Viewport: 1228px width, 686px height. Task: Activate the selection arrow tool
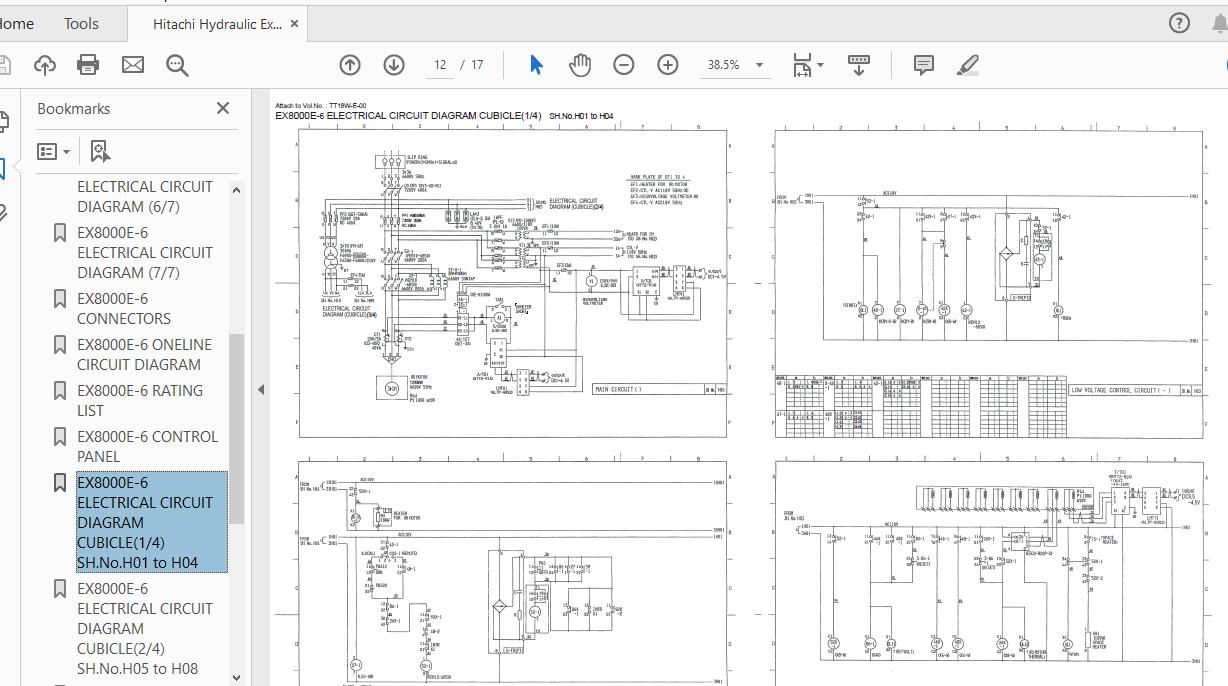pos(535,64)
